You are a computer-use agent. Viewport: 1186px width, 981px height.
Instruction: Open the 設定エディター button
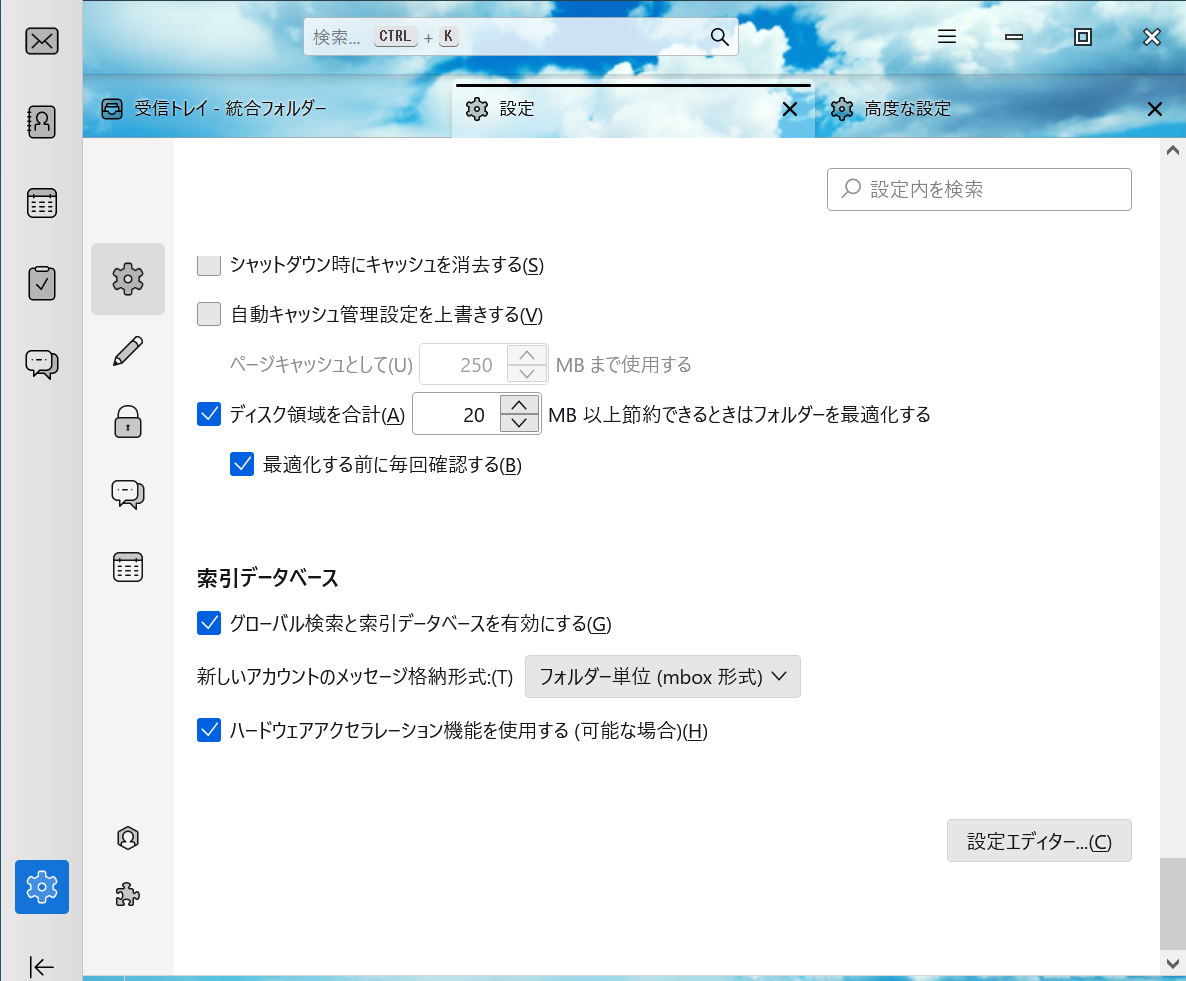tap(1039, 840)
